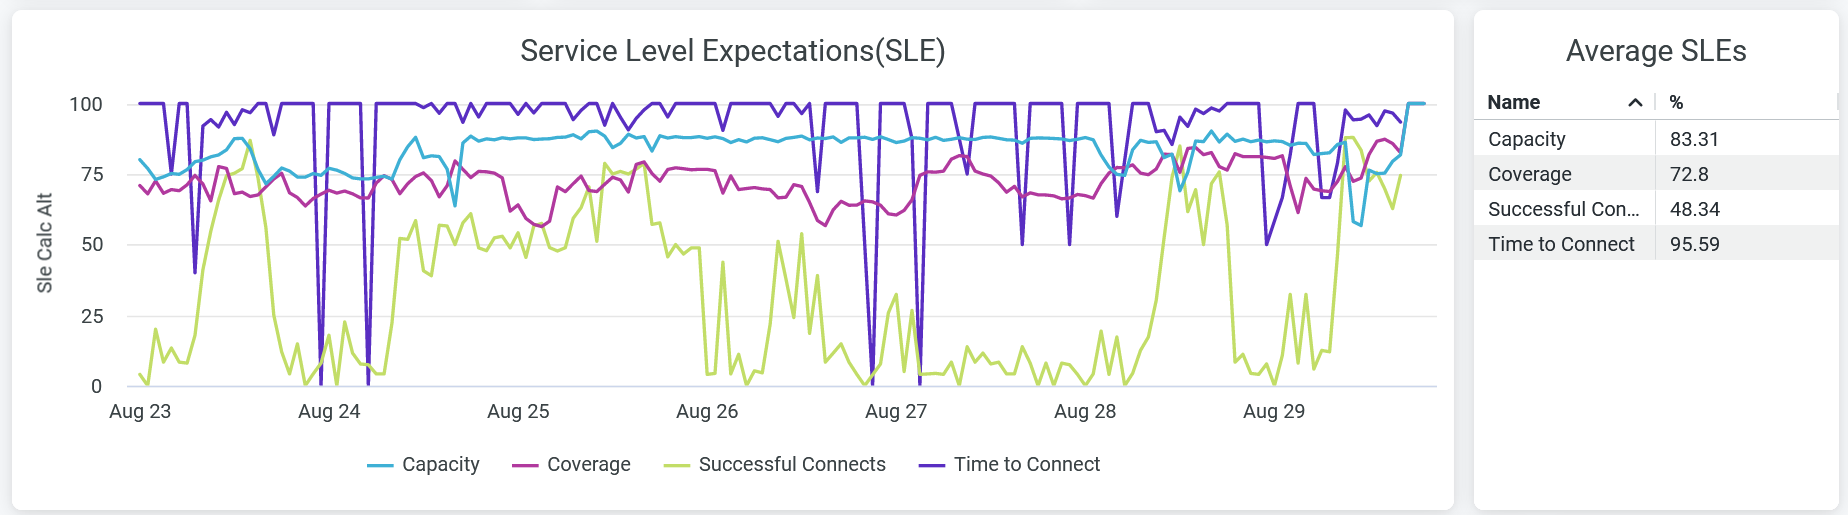This screenshot has width=1848, height=515.
Task: Click the purple Time to Connect legend marker
Action: tap(932, 465)
